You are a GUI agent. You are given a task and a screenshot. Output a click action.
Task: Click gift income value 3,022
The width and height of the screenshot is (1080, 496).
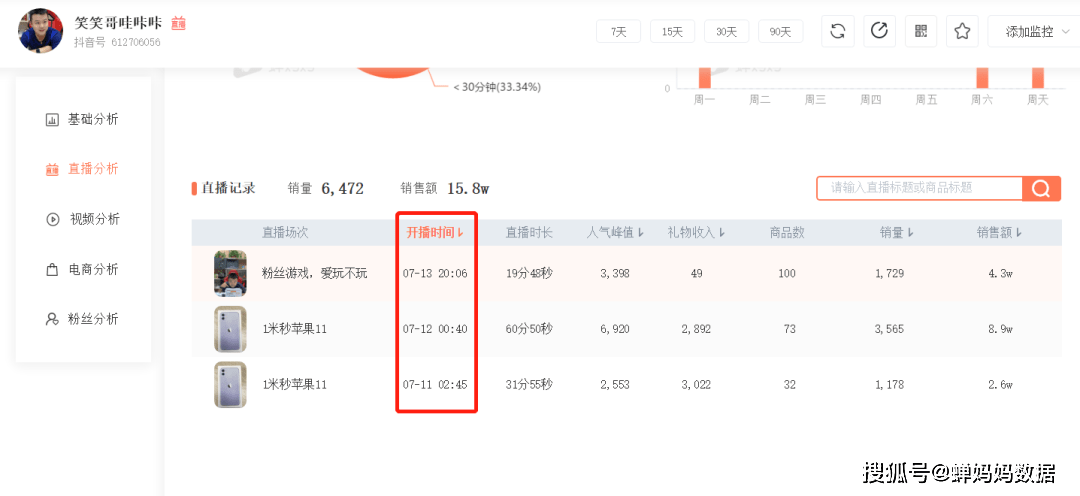696,384
